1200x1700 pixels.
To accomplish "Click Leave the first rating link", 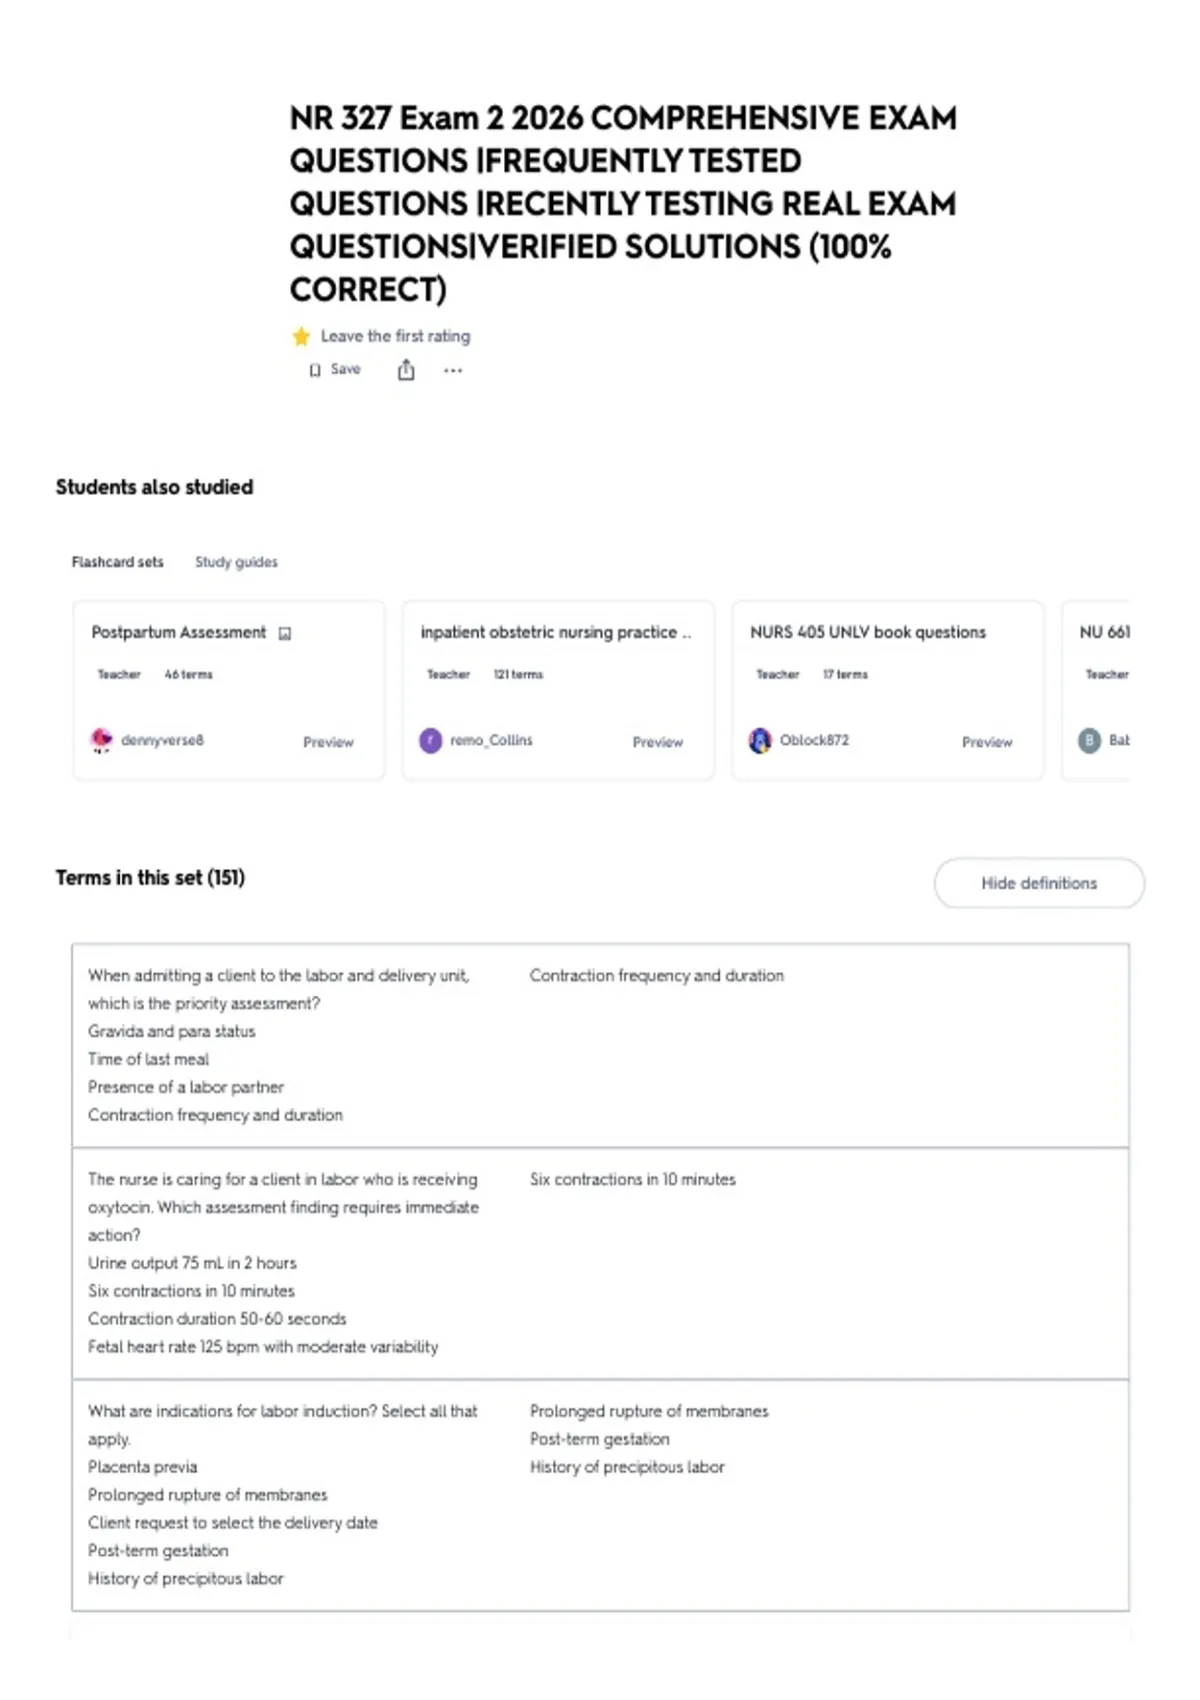I will pyautogui.click(x=395, y=336).
